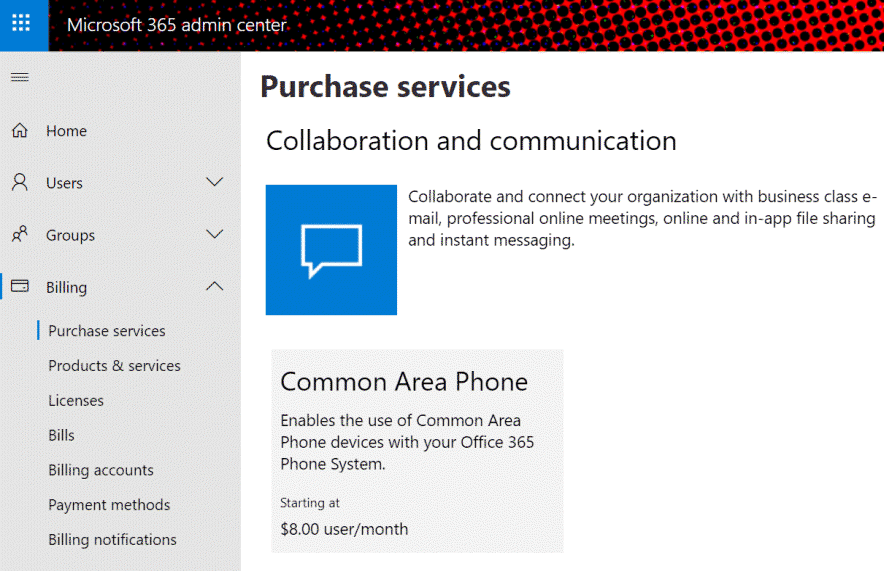The image size is (884, 571).
Task: Open Products & services
Action: click(114, 366)
